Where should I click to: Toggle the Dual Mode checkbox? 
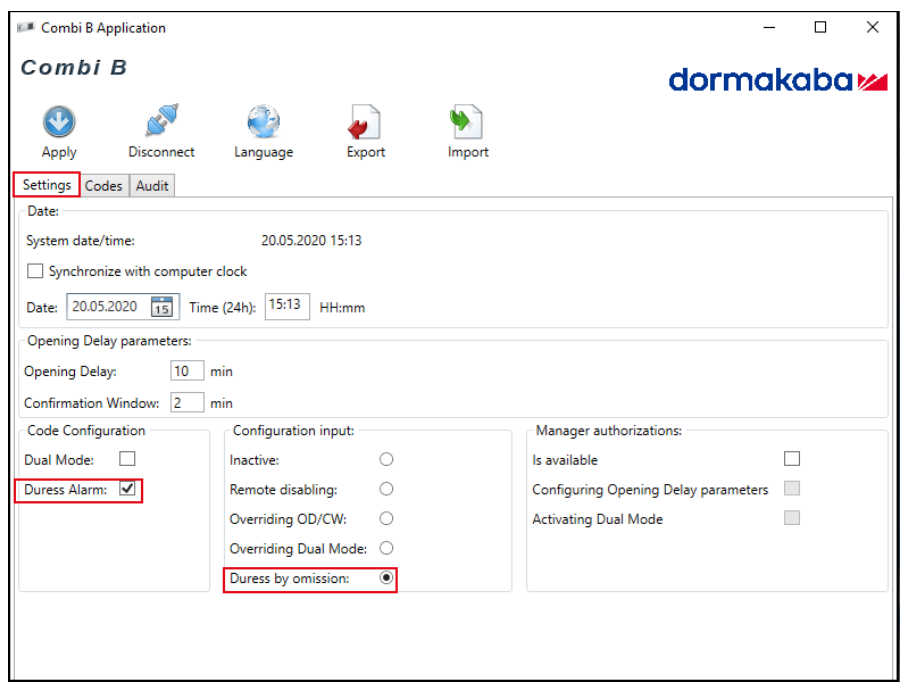[x=127, y=459]
